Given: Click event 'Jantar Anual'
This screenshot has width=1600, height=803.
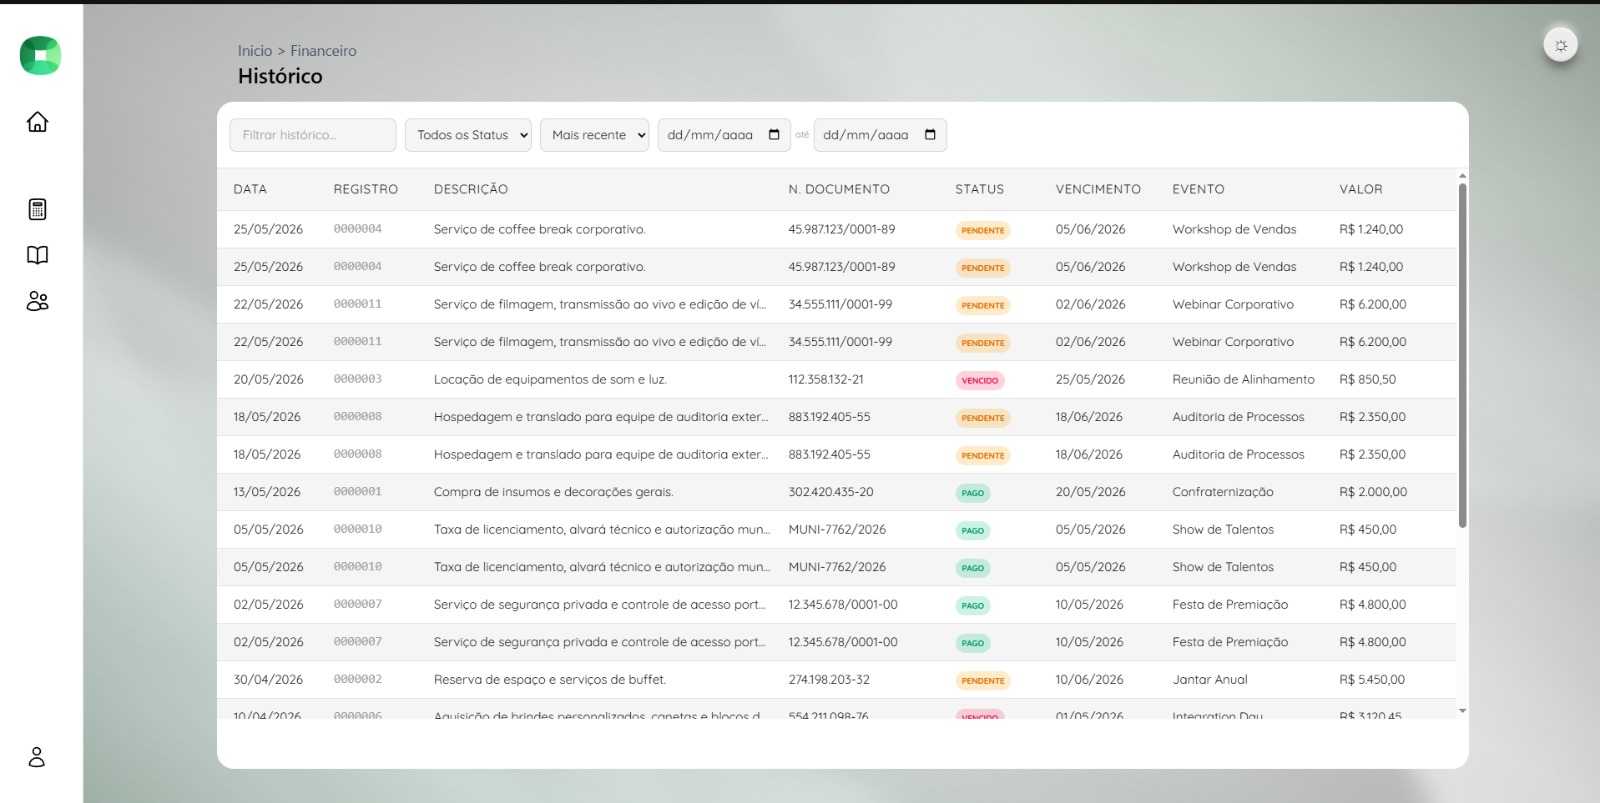Looking at the screenshot, I should (x=1209, y=680).
